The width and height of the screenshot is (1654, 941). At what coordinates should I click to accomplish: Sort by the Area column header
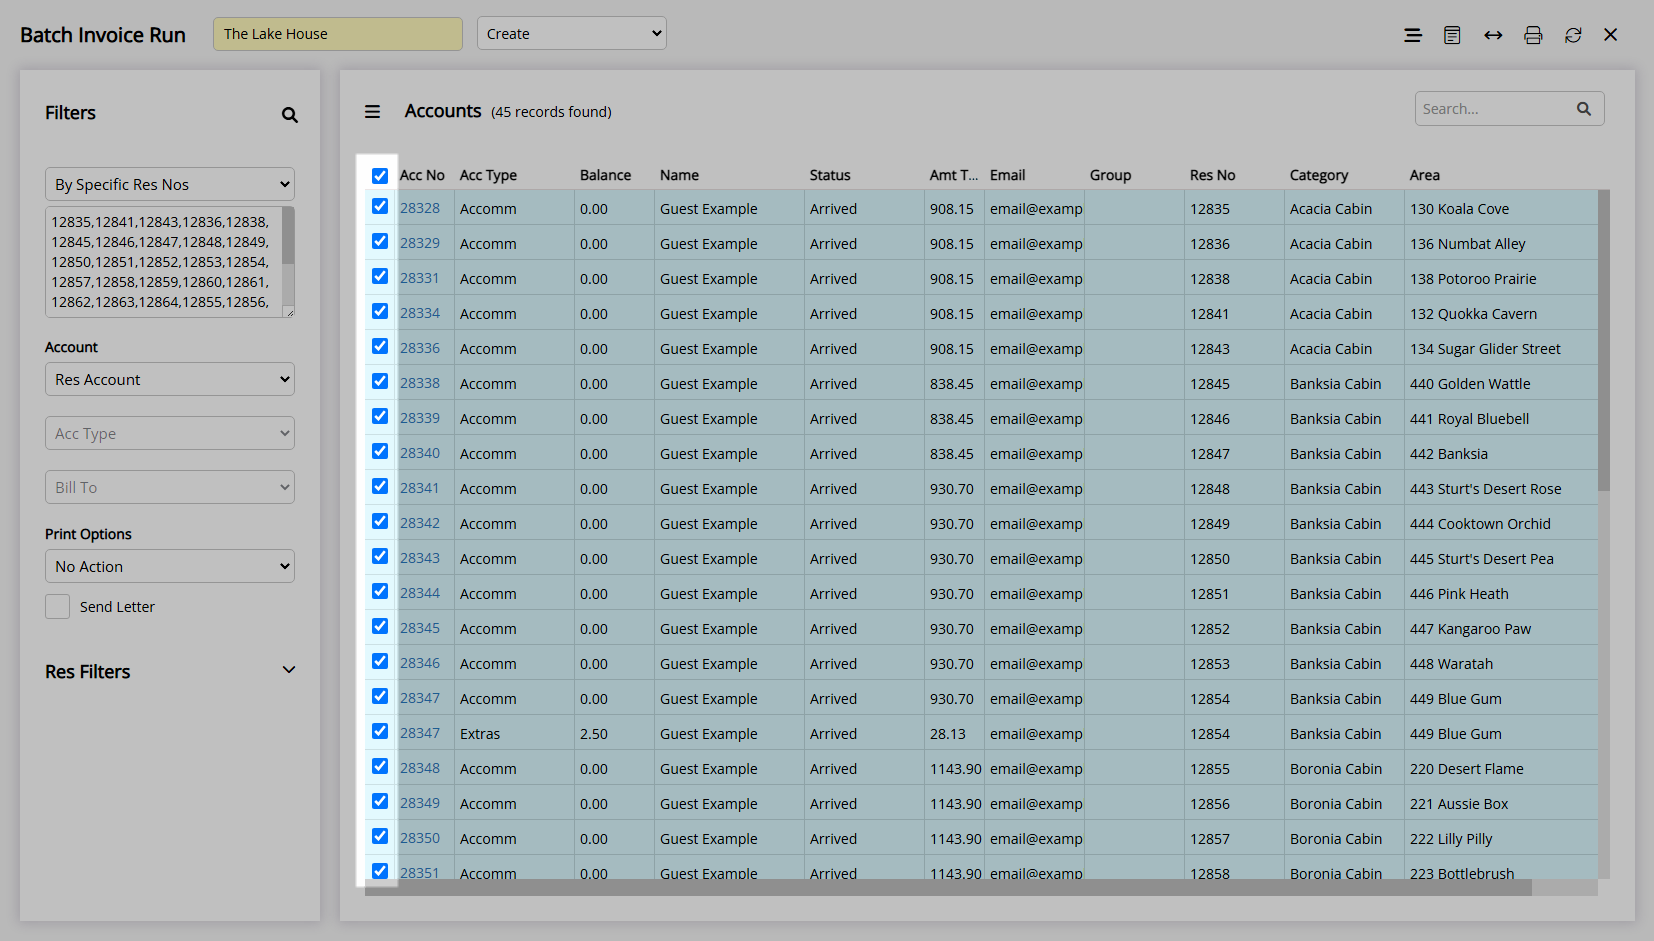click(x=1425, y=175)
